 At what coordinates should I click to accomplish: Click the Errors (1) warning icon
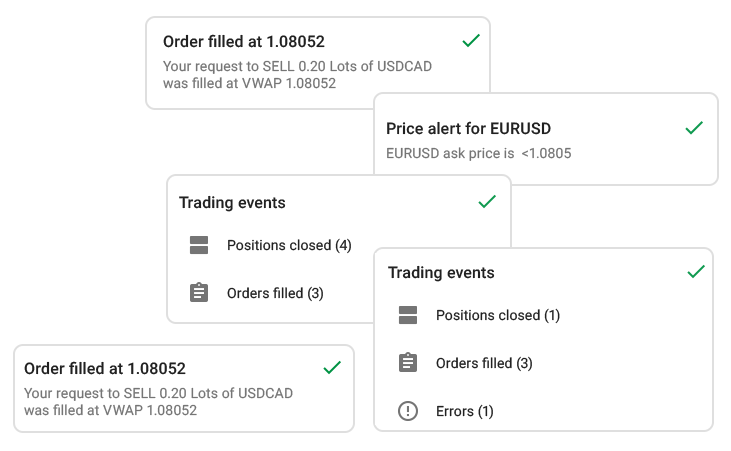tap(407, 411)
